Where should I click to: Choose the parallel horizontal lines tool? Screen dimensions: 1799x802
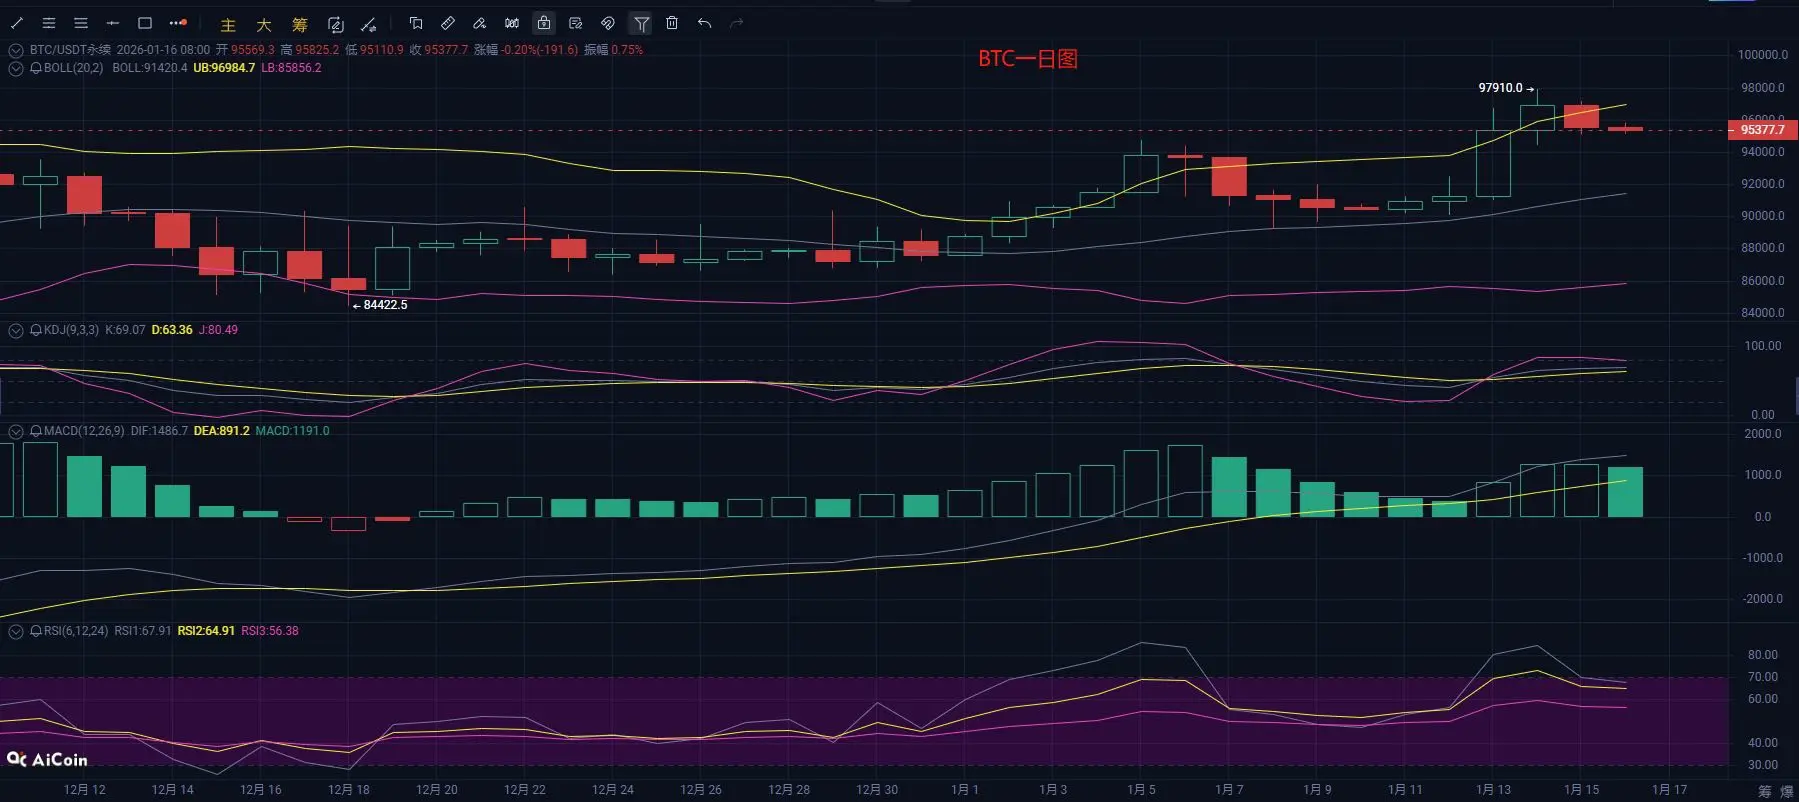click(x=81, y=23)
